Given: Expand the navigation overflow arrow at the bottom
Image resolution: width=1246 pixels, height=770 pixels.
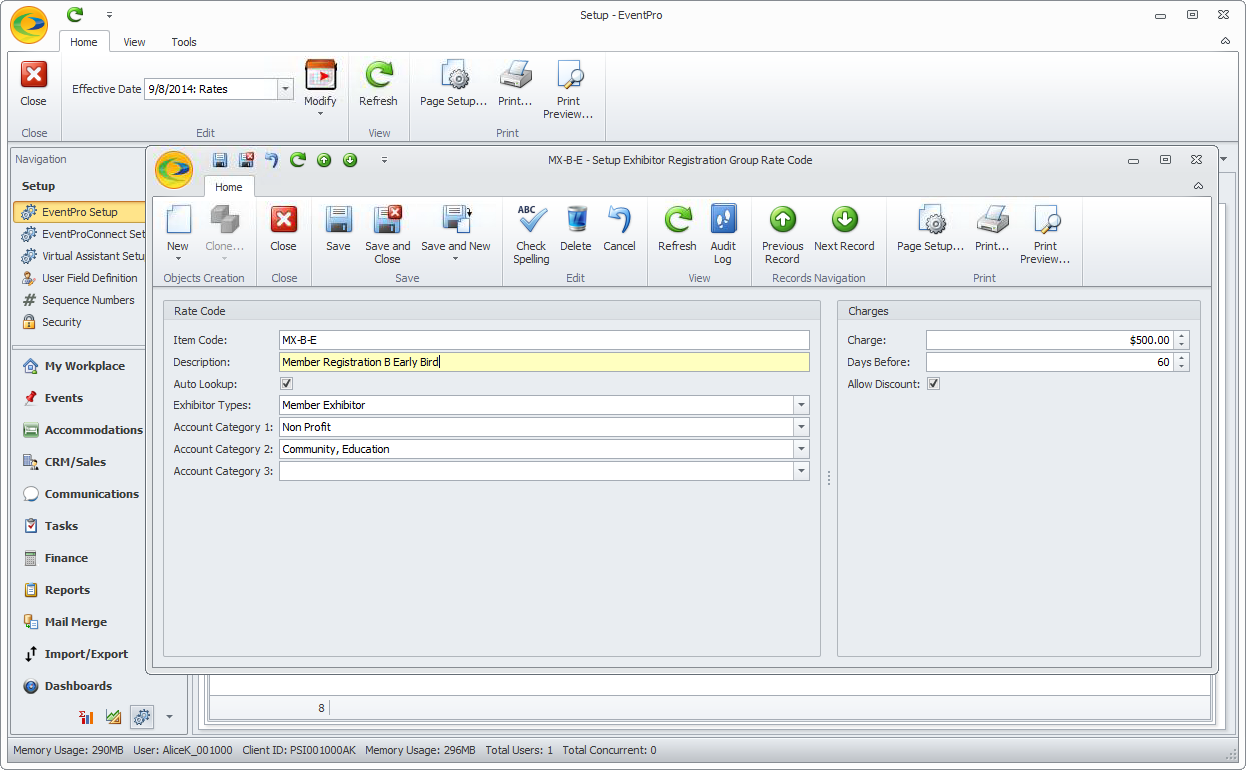Looking at the screenshot, I should tap(169, 716).
